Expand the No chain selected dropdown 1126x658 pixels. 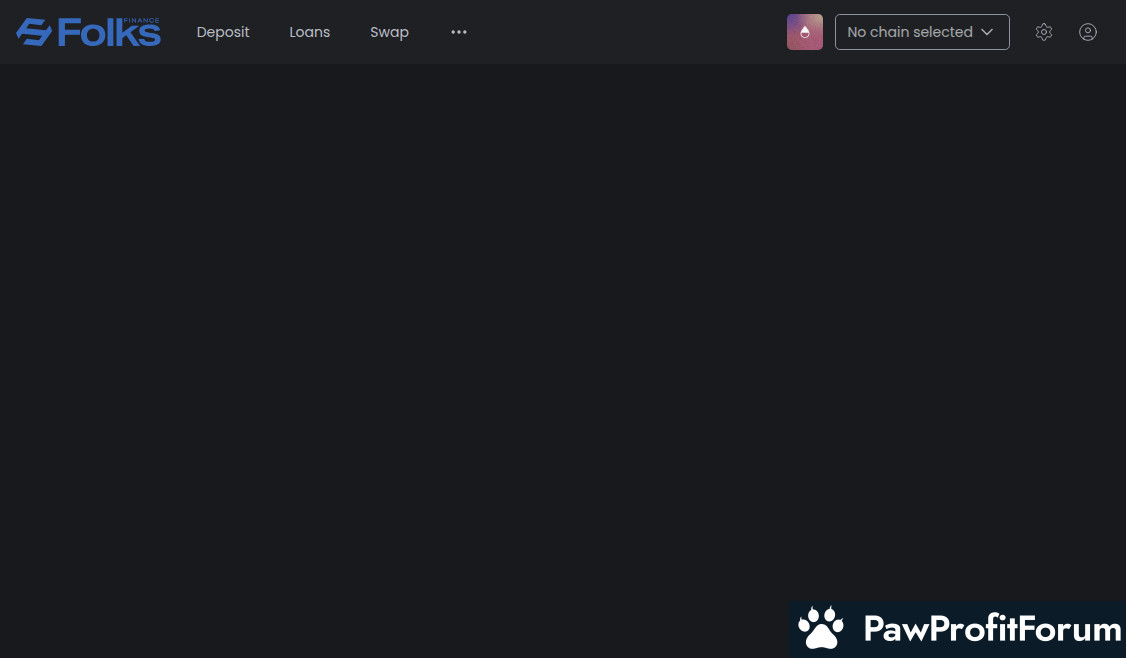click(x=921, y=32)
